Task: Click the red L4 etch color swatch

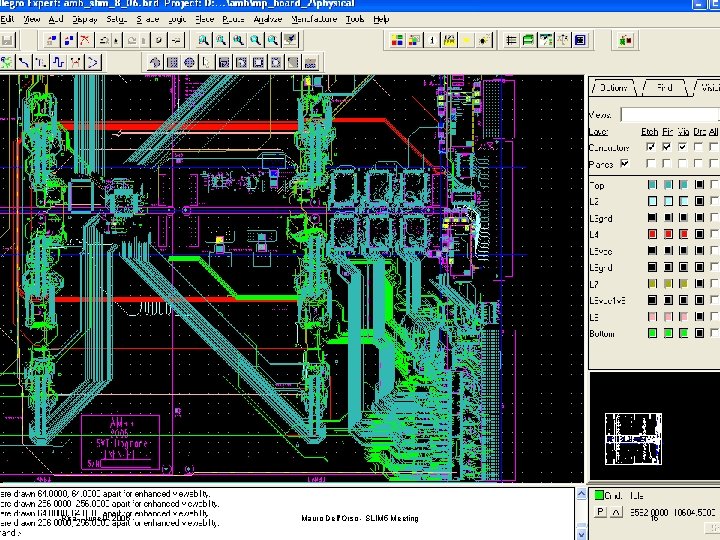Action: click(x=652, y=233)
